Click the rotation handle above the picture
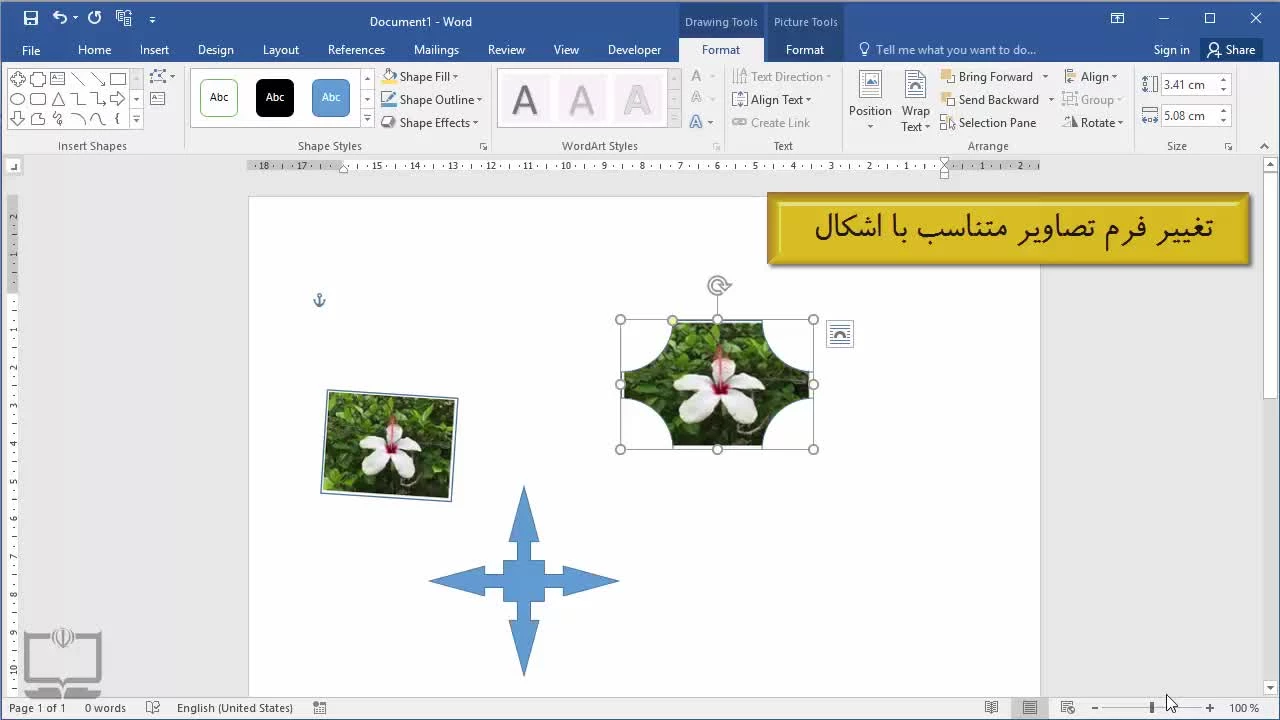The image size is (1280, 720). (718, 286)
